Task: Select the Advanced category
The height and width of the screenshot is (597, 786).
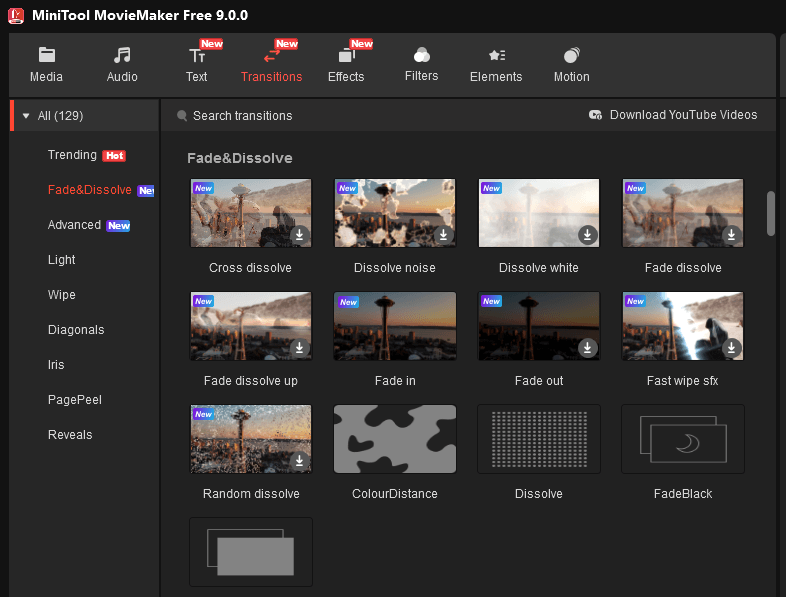Action: pos(74,225)
